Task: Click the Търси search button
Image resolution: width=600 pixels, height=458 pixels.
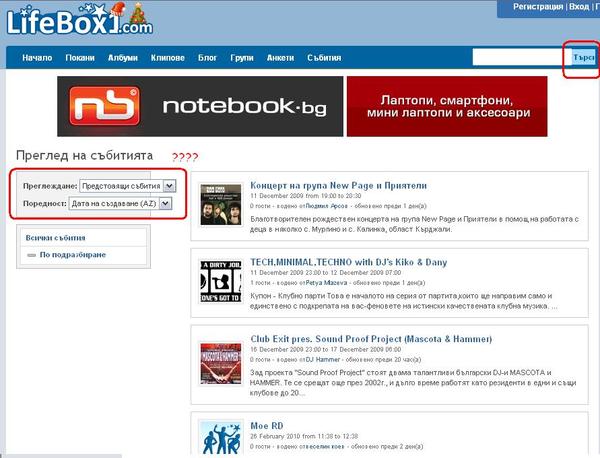Action: 584,57
